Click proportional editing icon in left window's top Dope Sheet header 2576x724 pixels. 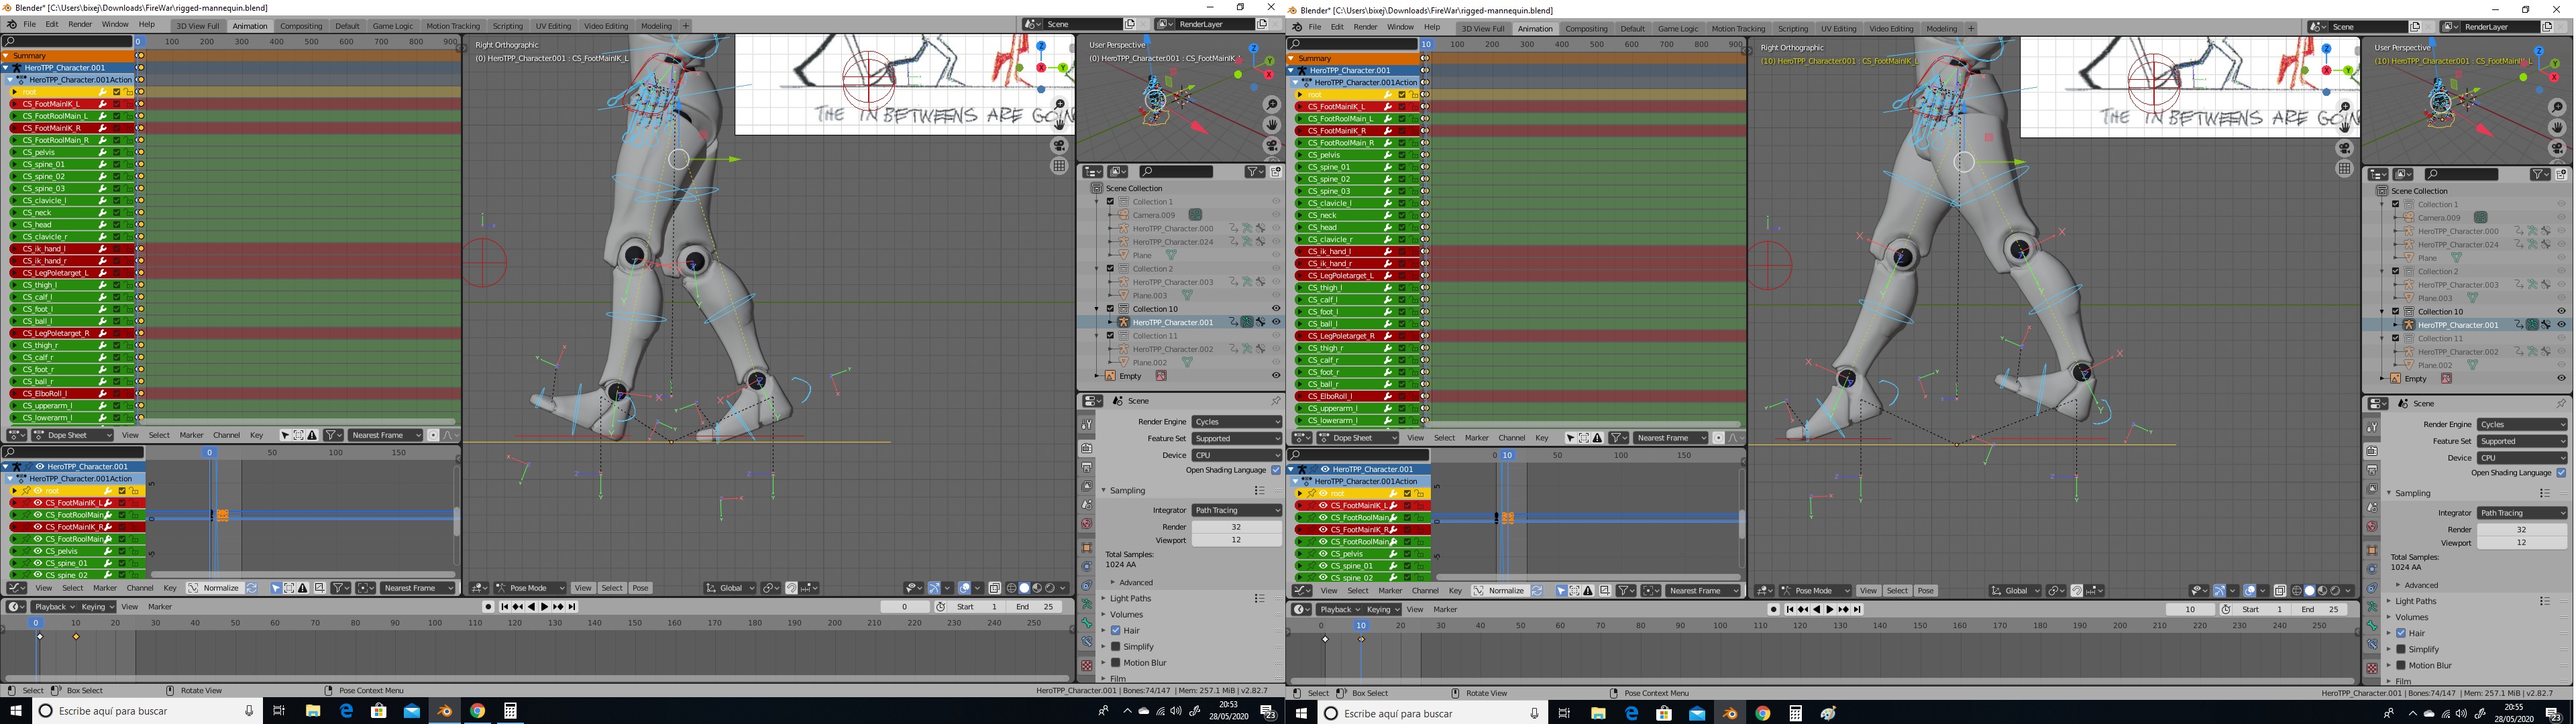coord(433,435)
